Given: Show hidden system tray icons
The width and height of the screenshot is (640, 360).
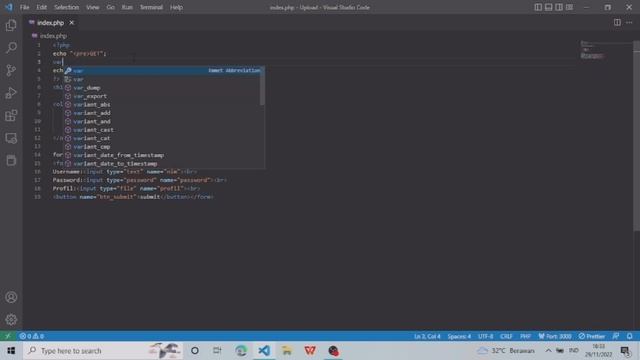Looking at the screenshot, I should point(548,351).
